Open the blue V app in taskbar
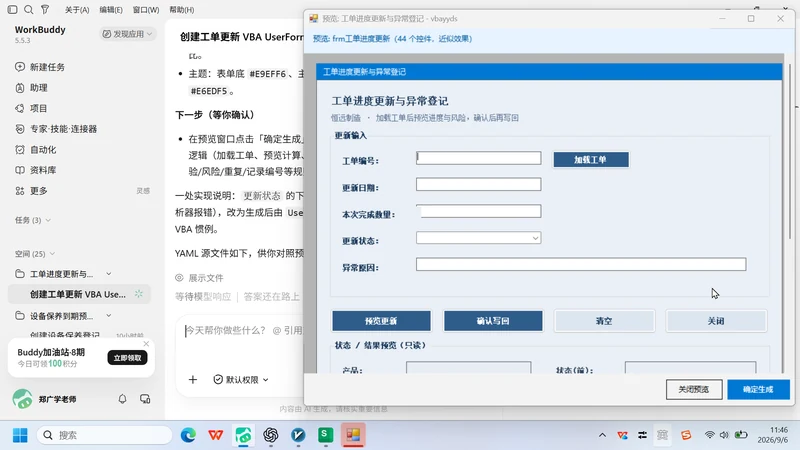The image size is (800, 450). click(x=298, y=435)
